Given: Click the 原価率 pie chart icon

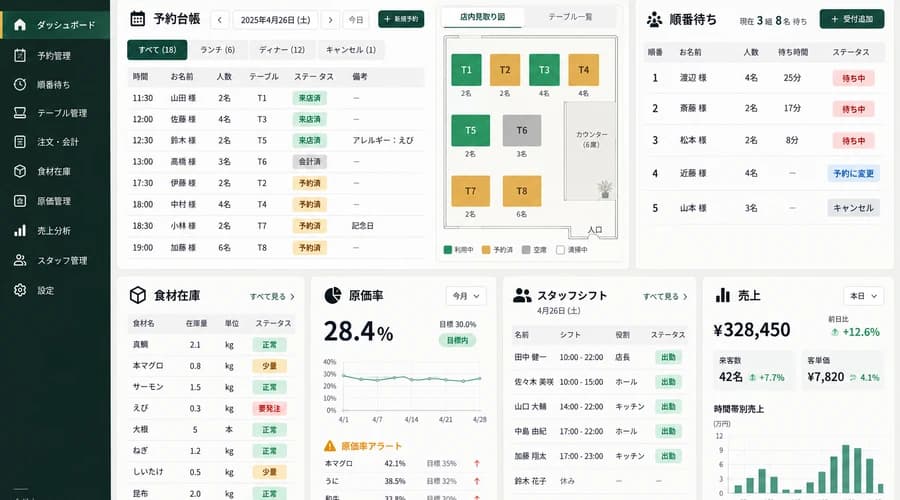Looking at the screenshot, I should [333, 295].
